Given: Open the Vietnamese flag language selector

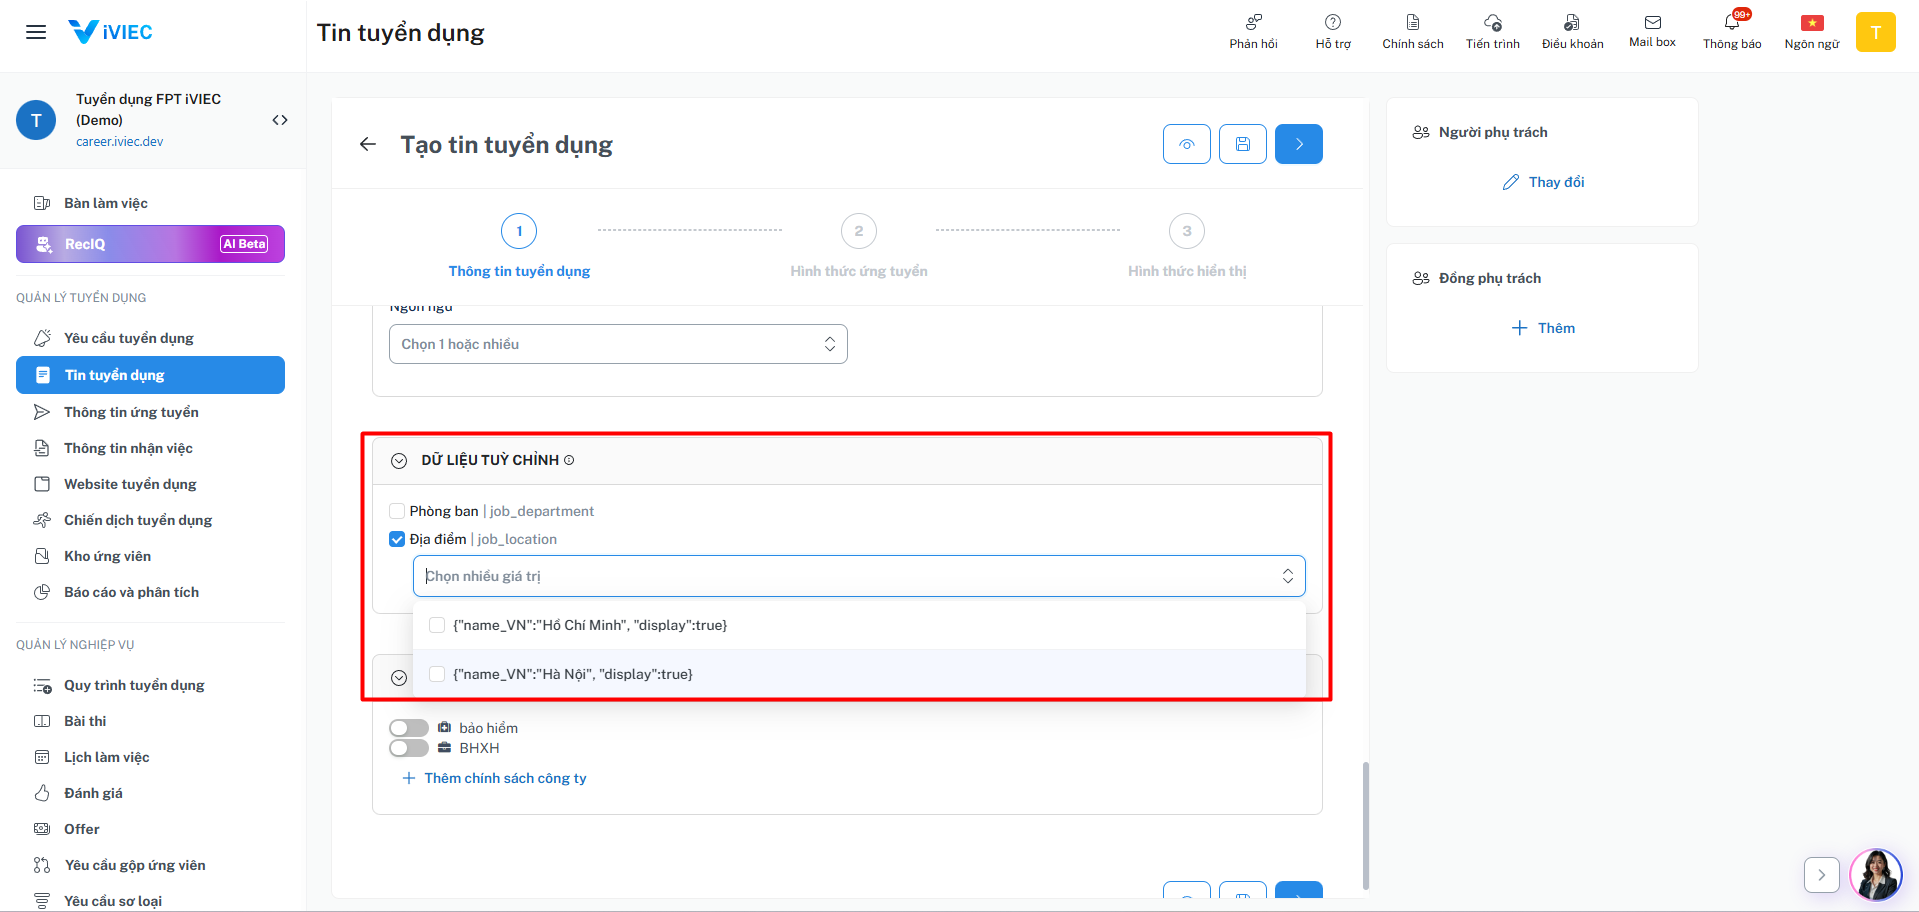Looking at the screenshot, I should tap(1812, 23).
